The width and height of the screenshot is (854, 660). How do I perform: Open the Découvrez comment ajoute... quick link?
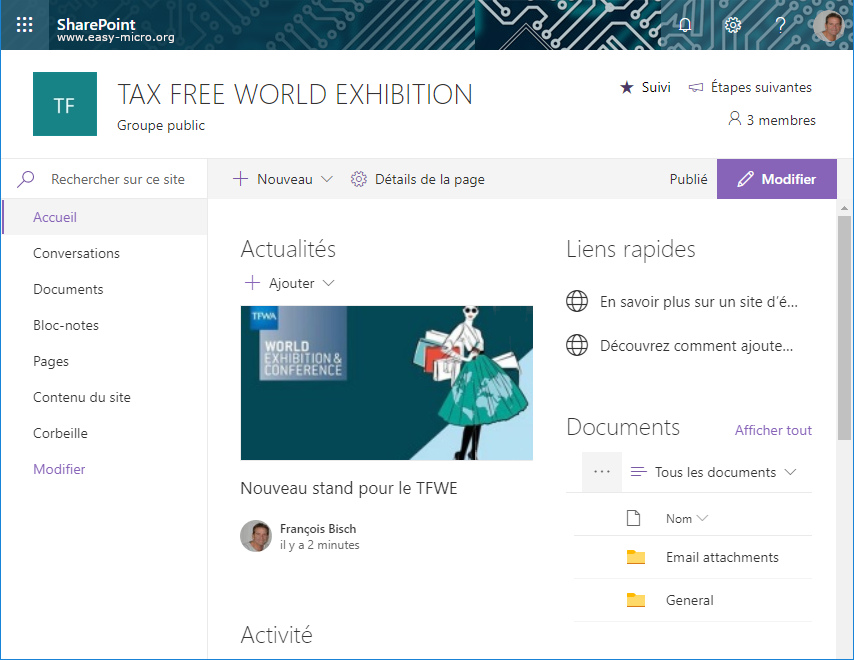pyautogui.click(x=696, y=346)
